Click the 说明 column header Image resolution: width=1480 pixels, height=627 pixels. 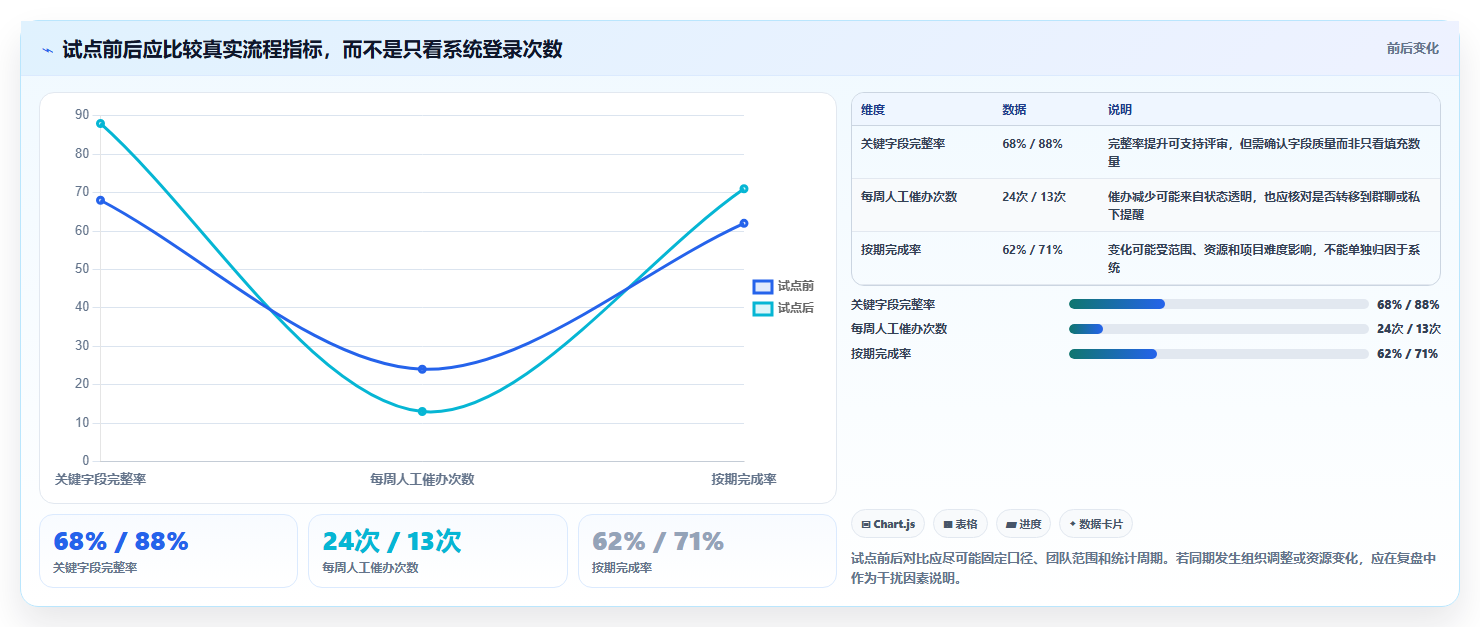pyautogui.click(x=1120, y=110)
